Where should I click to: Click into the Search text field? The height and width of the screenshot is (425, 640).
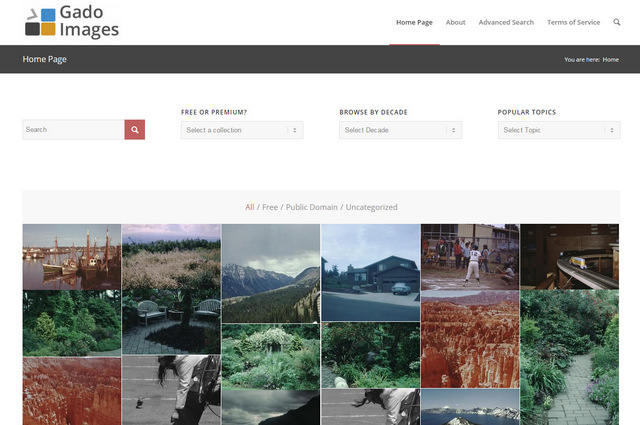73,130
